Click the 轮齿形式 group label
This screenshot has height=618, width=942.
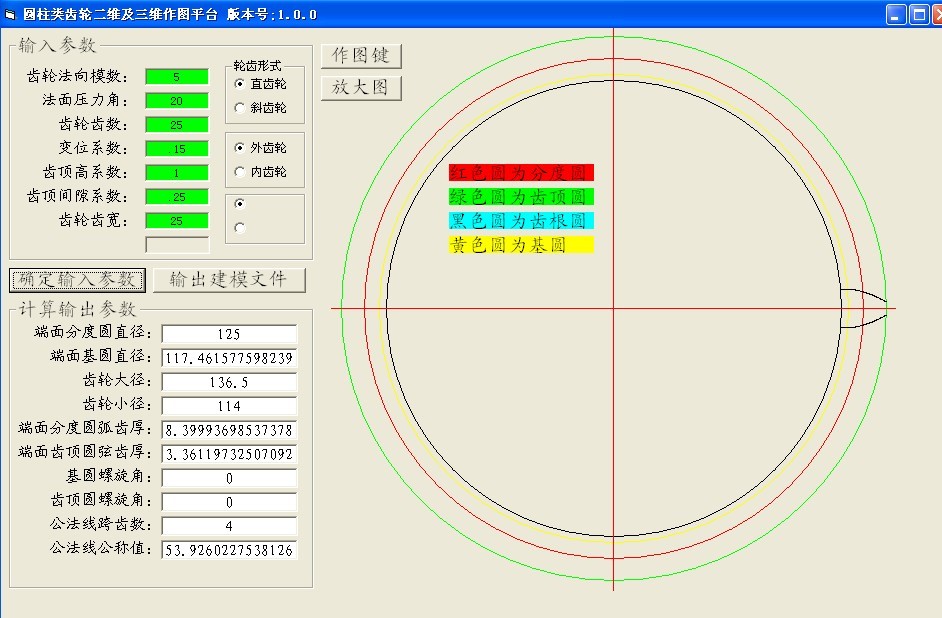pos(257,65)
